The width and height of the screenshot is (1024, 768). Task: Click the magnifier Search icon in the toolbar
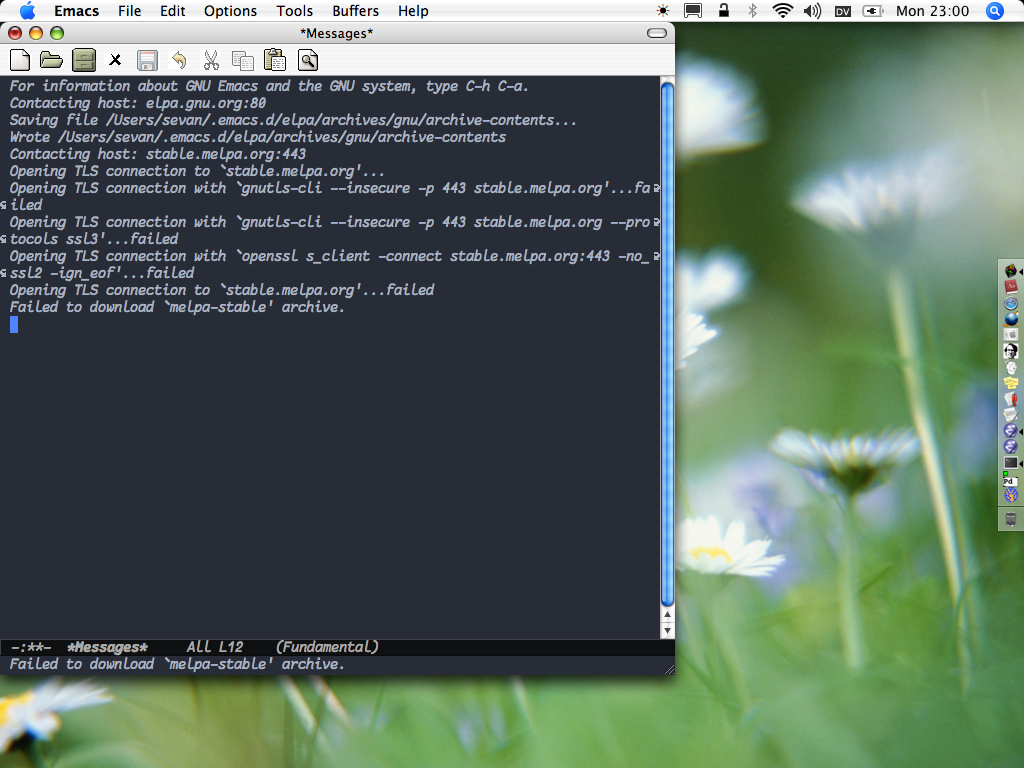pyautogui.click(x=307, y=60)
